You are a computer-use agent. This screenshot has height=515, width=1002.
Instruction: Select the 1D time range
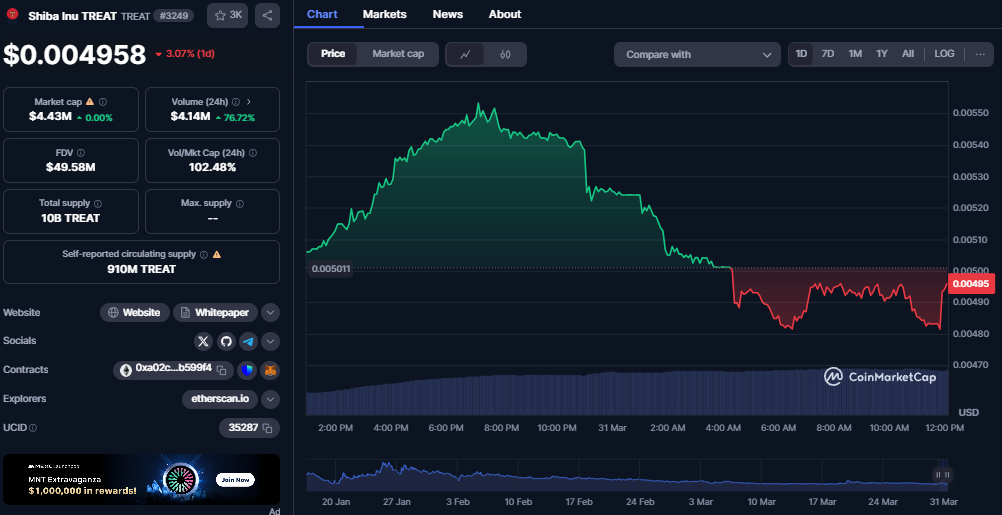point(801,54)
